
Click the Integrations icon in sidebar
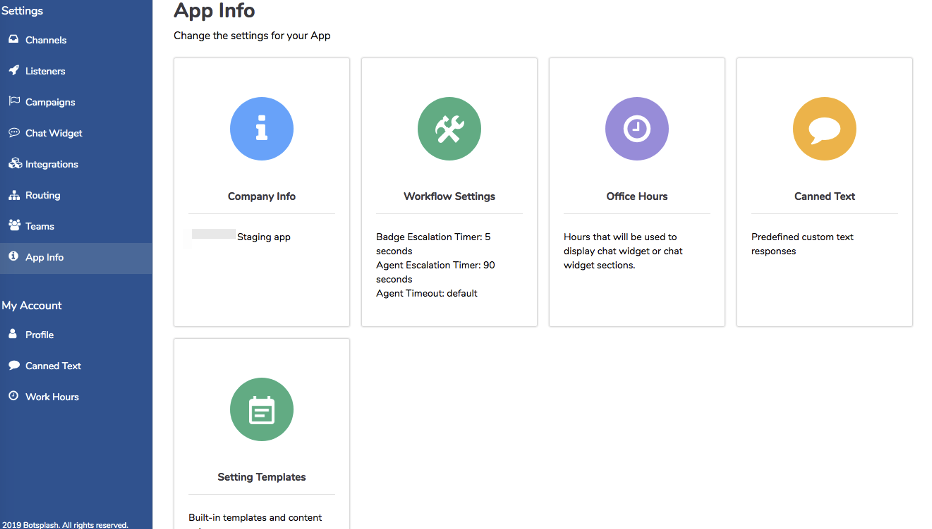(14, 164)
